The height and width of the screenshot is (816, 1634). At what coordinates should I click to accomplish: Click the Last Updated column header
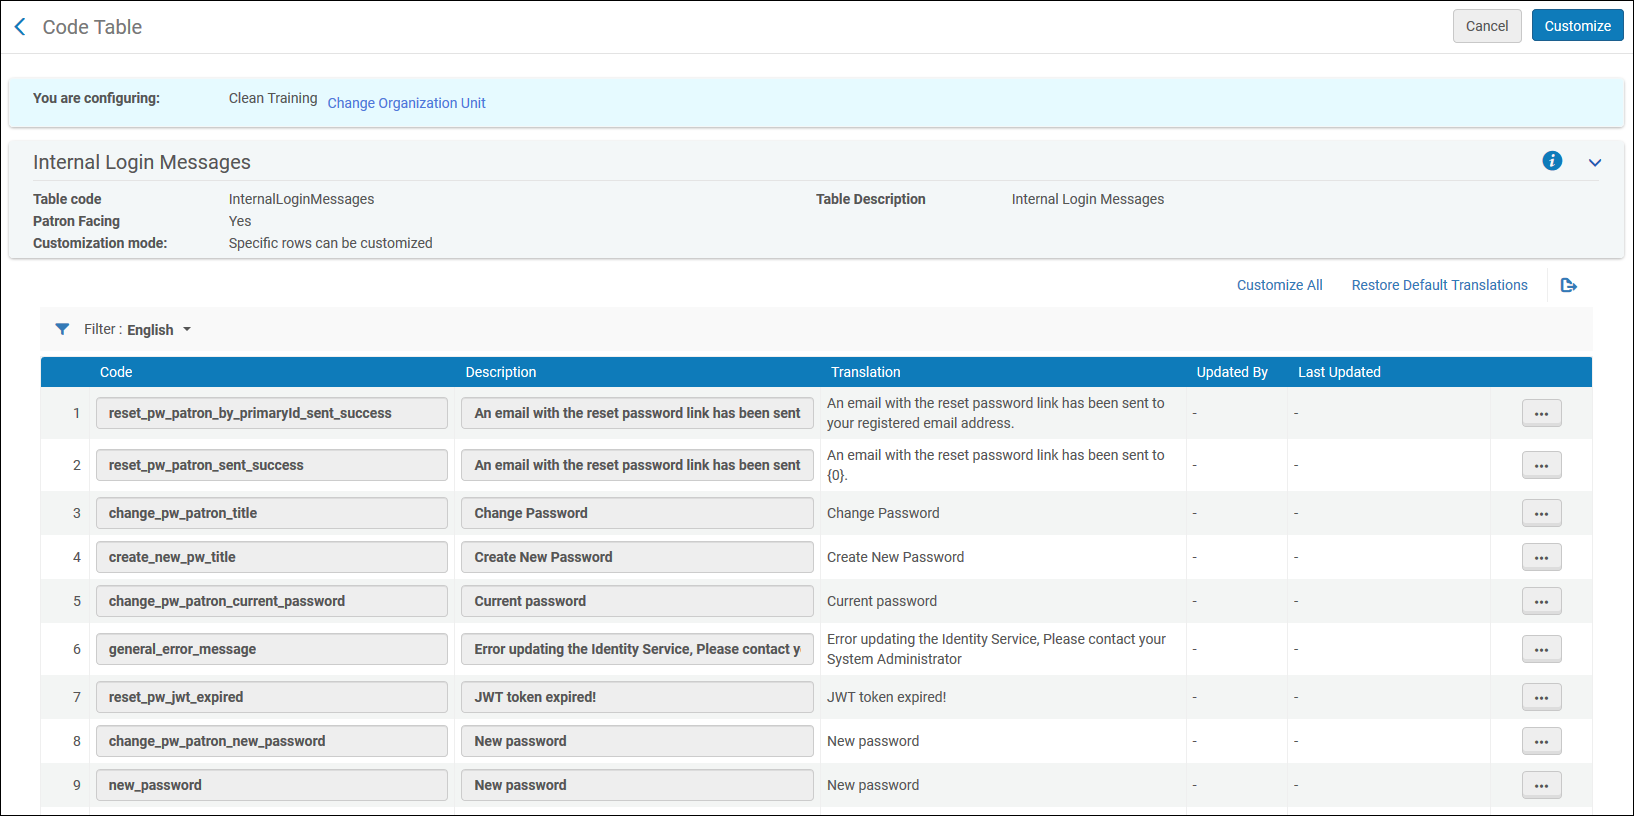(1339, 372)
